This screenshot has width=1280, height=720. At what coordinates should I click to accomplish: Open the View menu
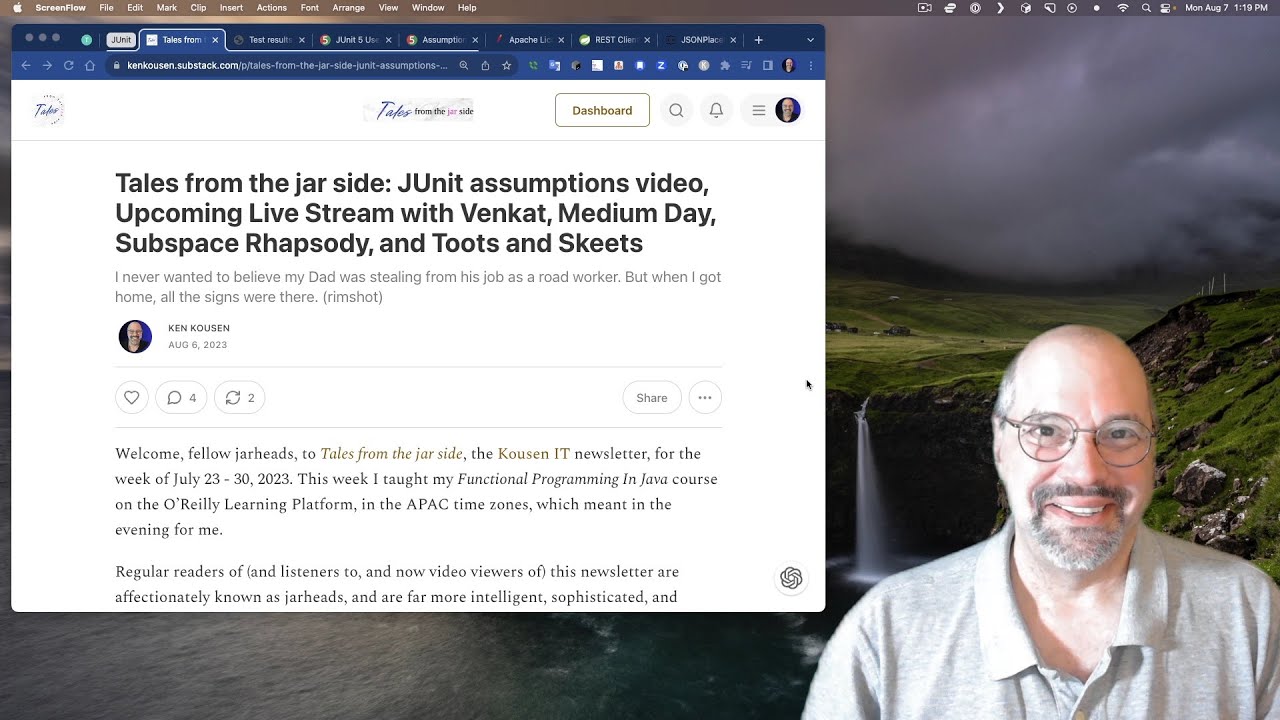coord(388,8)
